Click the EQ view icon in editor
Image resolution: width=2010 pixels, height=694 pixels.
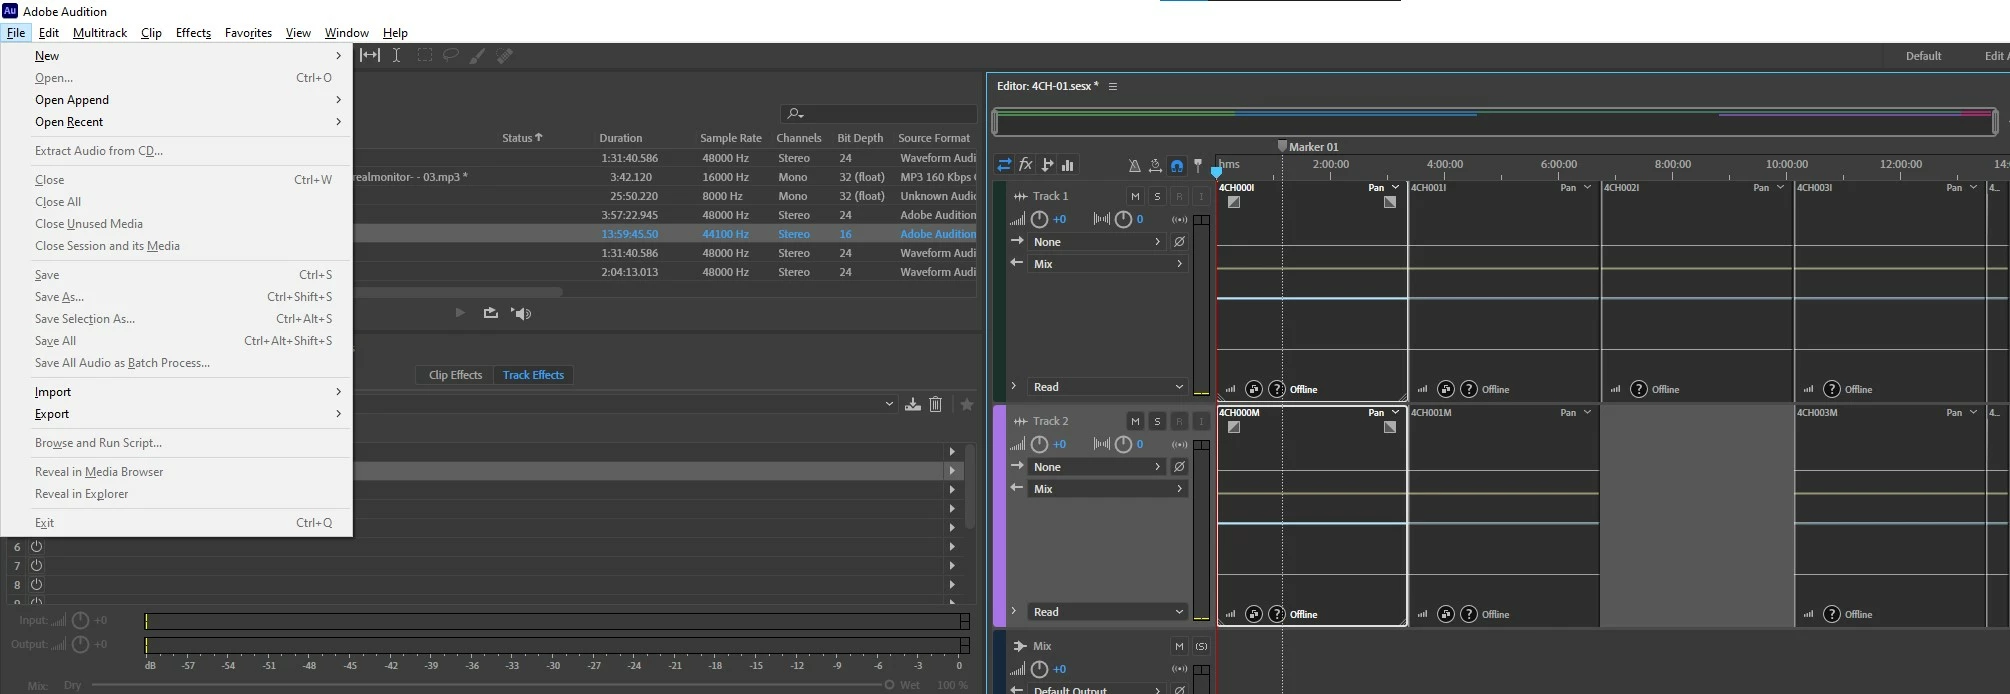click(x=1068, y=165)
